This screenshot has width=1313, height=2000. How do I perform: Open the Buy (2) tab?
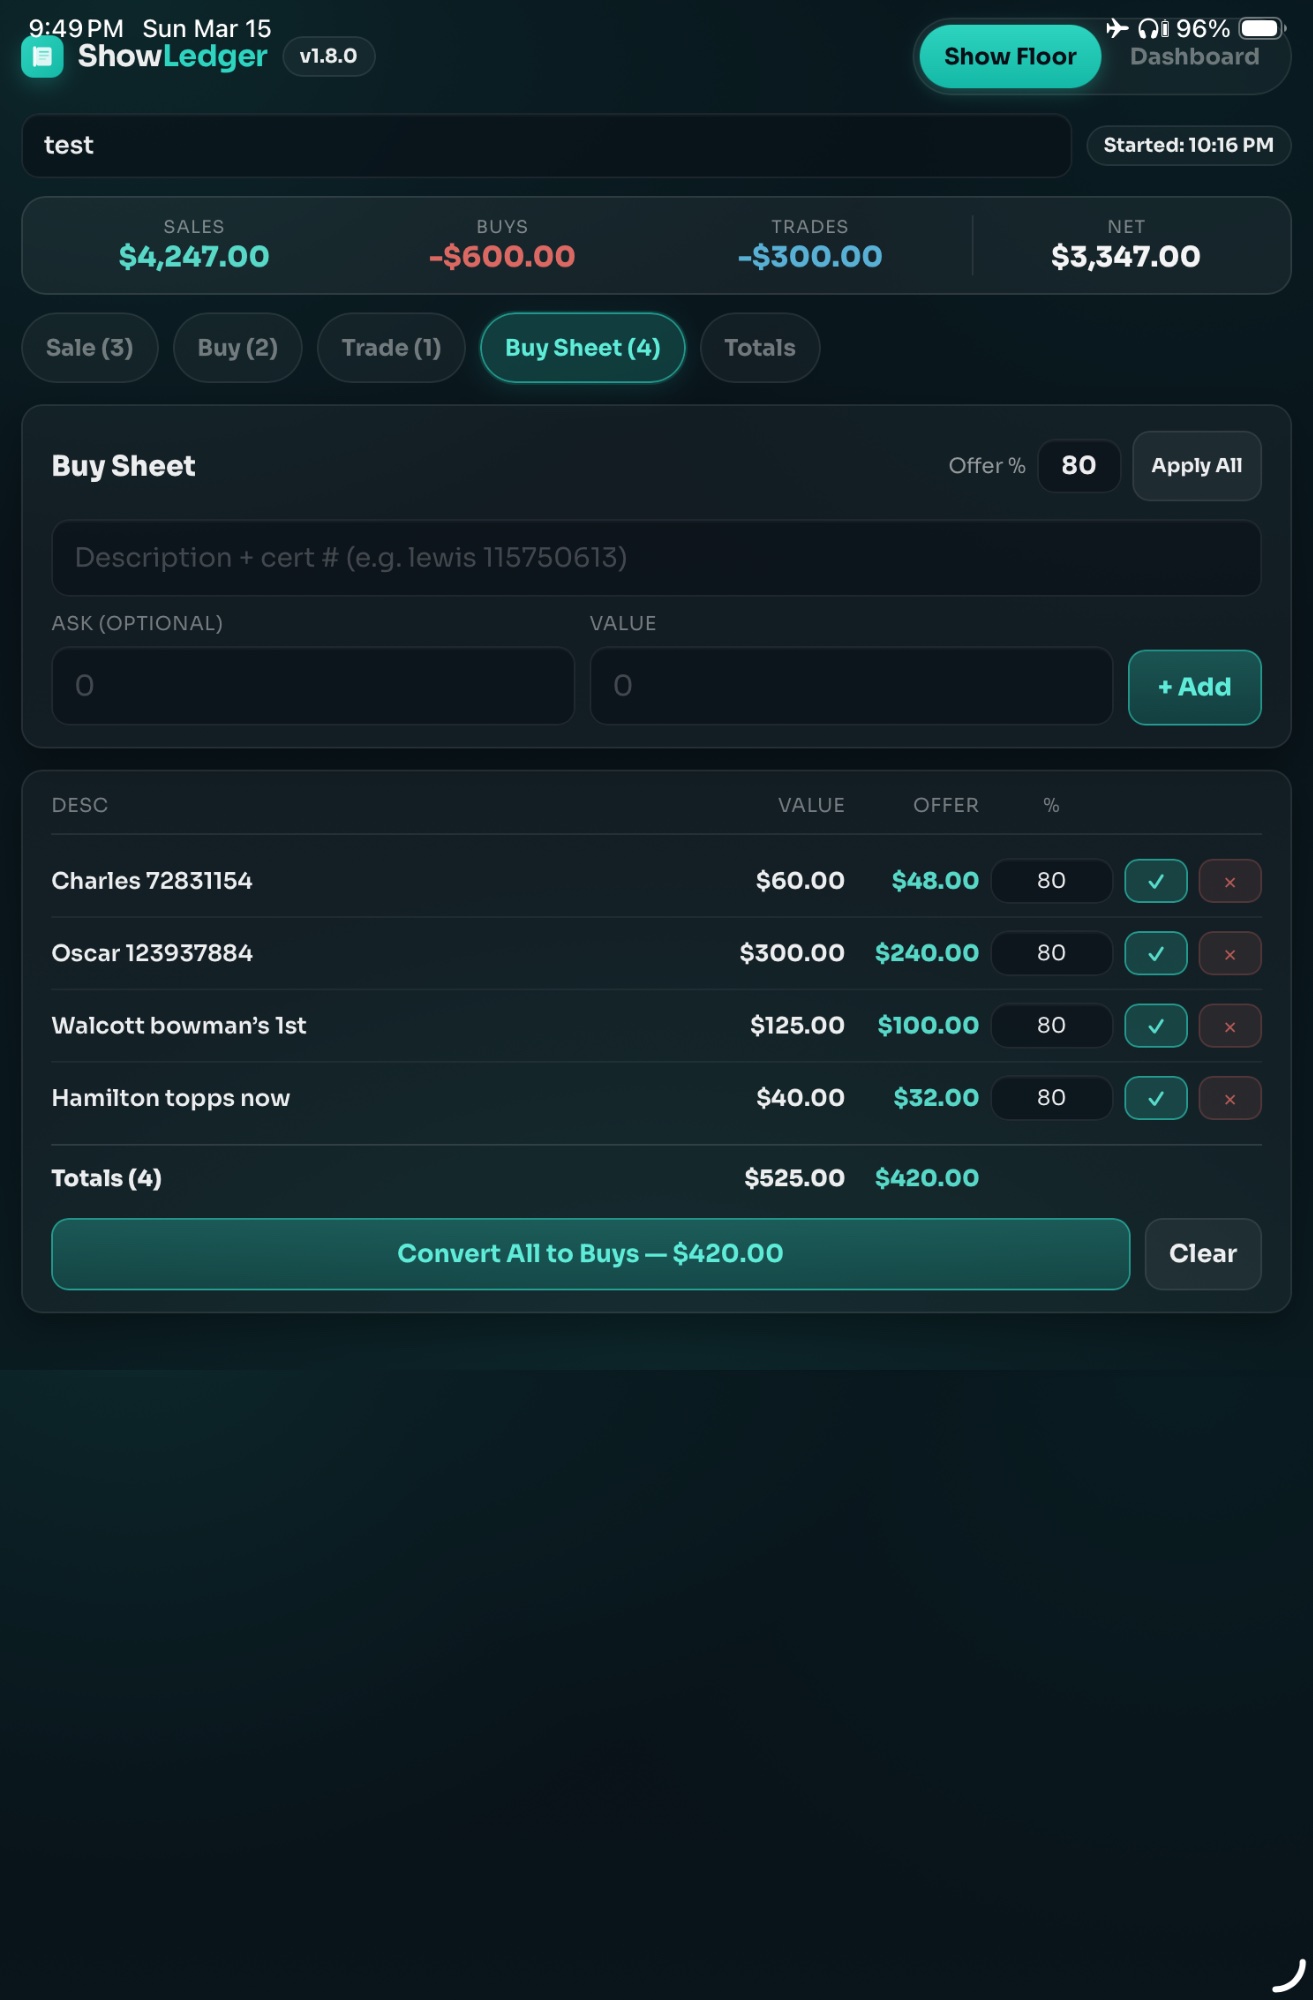pos(237,348)
